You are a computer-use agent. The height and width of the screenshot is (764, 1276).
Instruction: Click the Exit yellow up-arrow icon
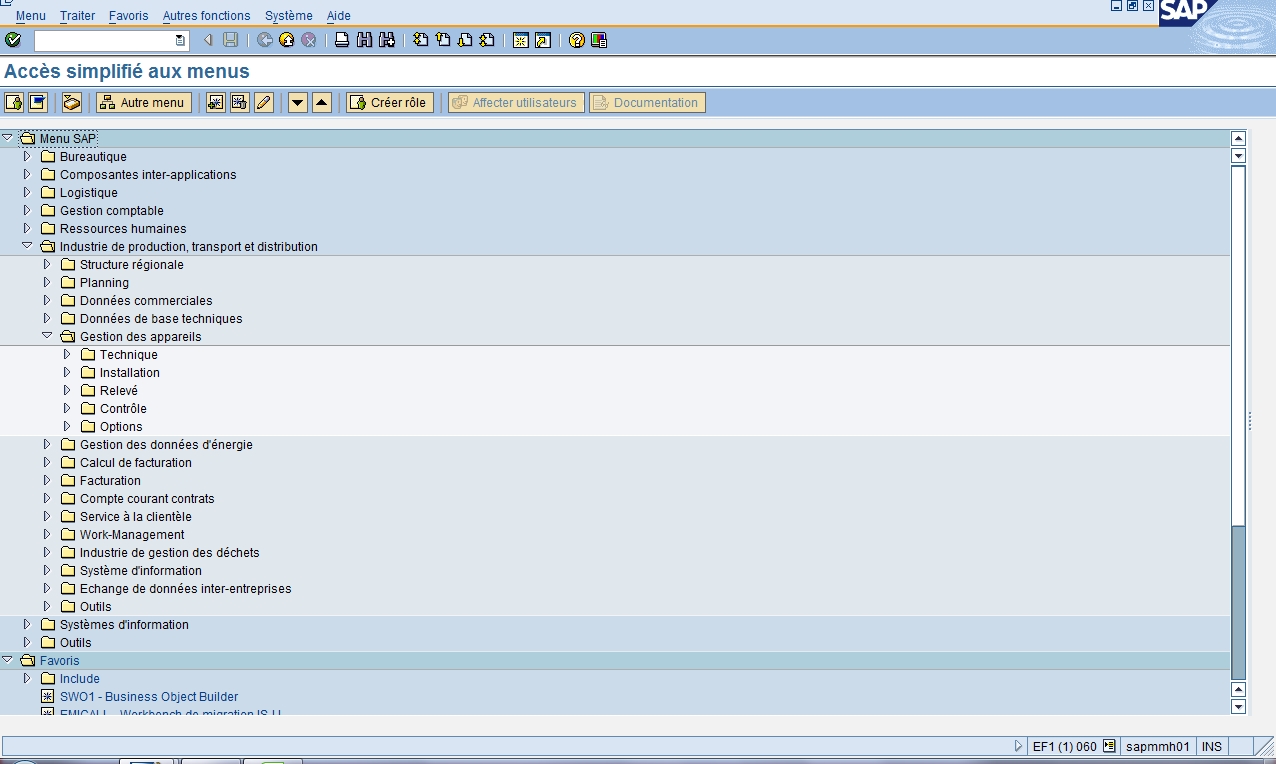click(287, 40)
